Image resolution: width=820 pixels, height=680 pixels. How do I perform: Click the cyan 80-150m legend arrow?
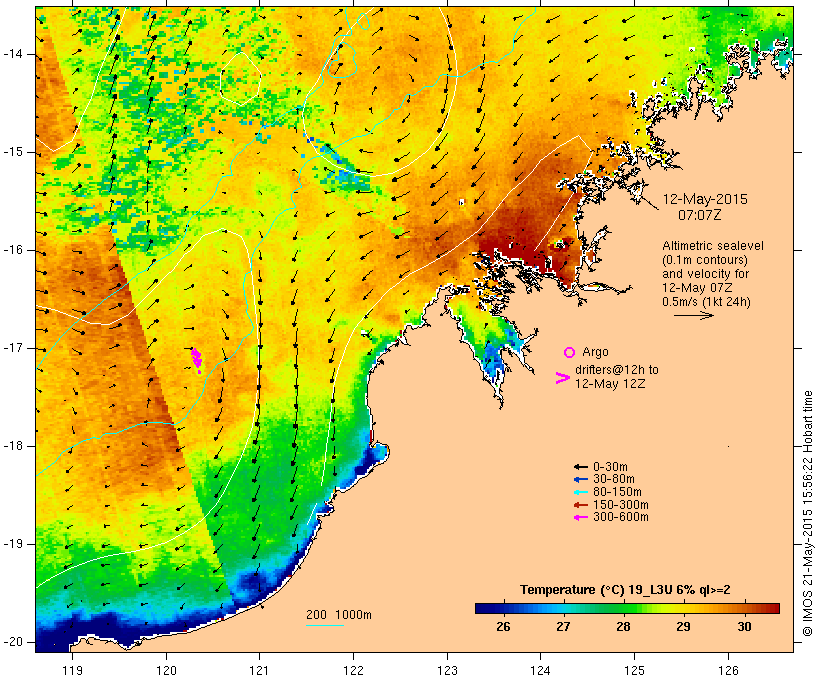coord(581,492)
